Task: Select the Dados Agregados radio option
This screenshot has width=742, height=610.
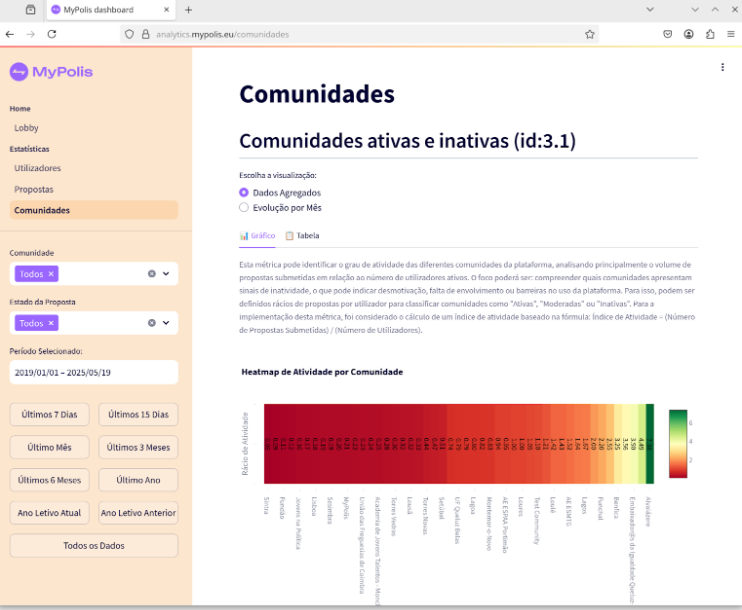Action: (244, 192)
